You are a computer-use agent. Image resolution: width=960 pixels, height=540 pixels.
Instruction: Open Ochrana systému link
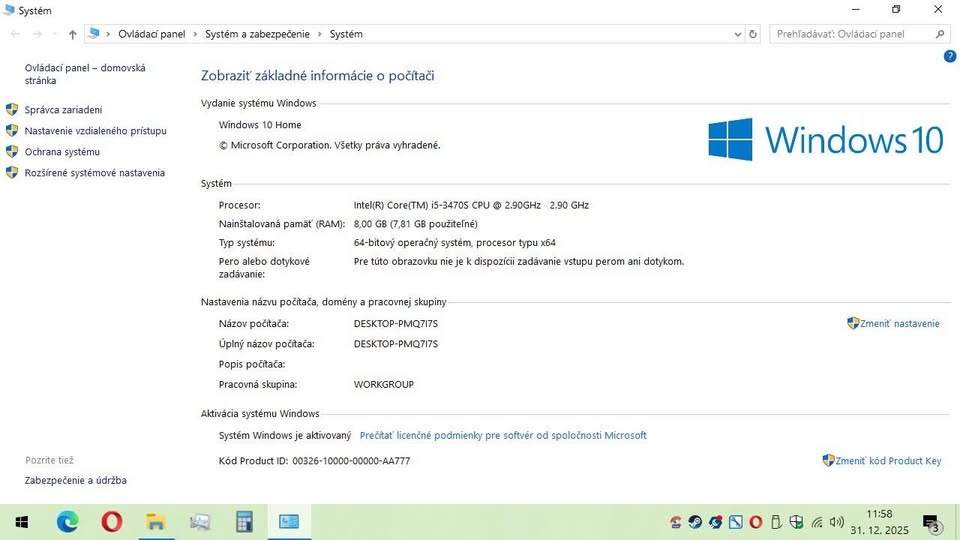tap(62, 152)
